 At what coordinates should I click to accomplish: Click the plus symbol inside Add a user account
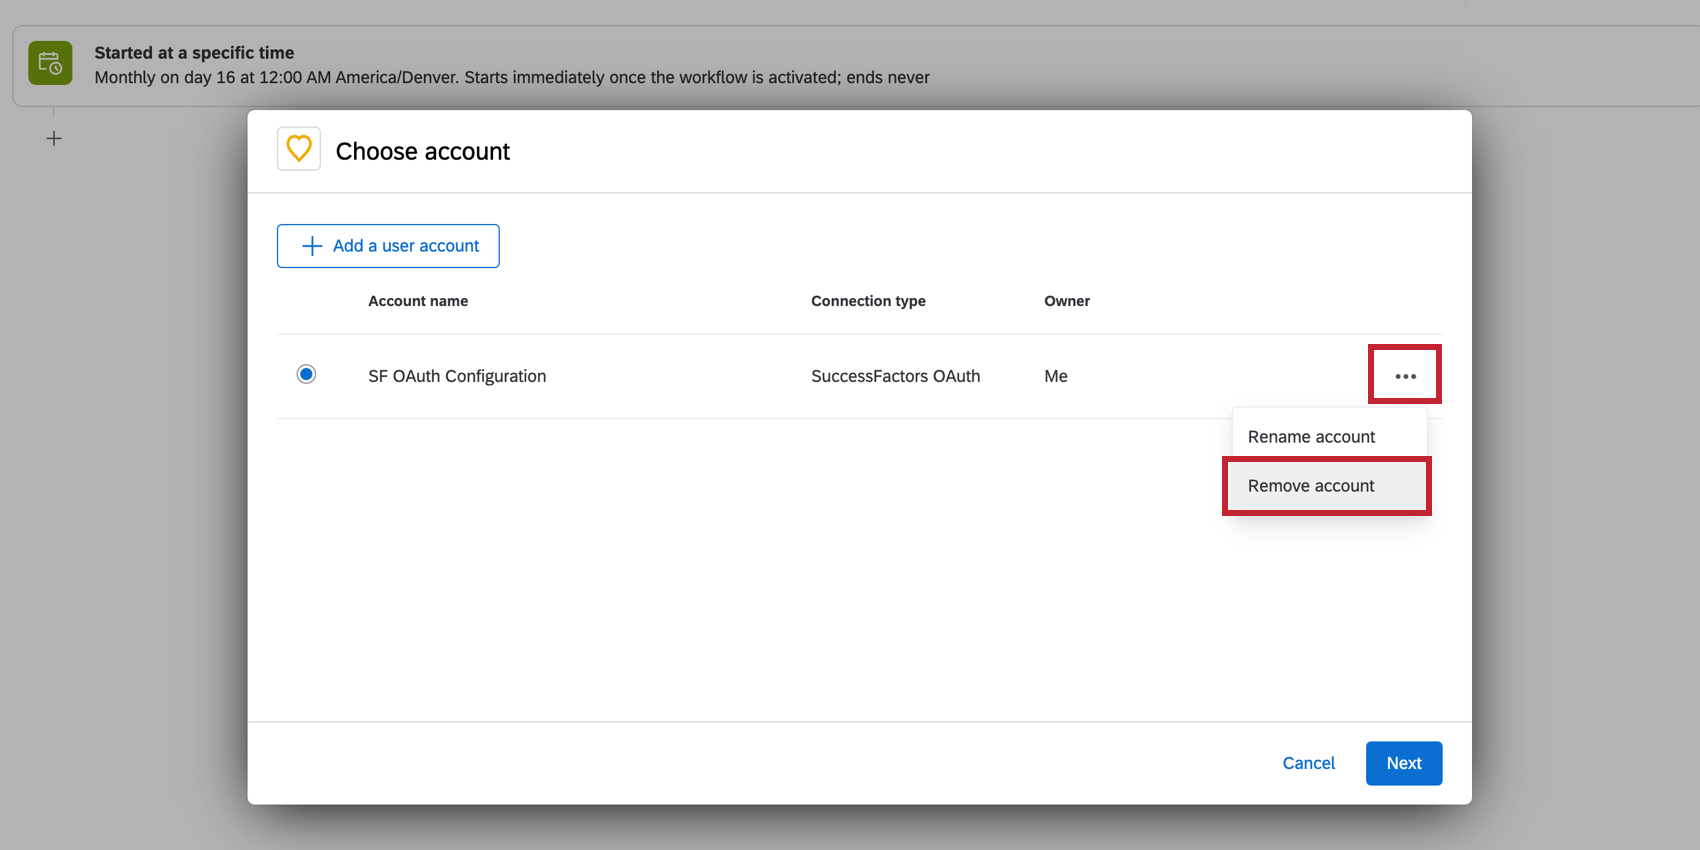[x=312, y=246]
